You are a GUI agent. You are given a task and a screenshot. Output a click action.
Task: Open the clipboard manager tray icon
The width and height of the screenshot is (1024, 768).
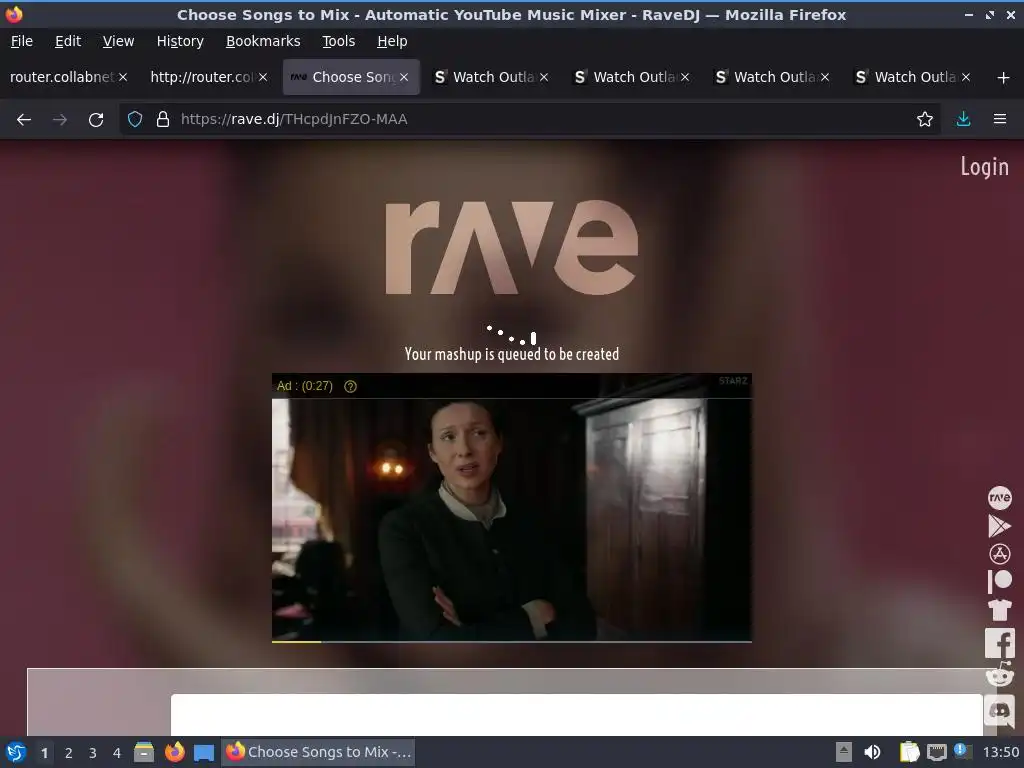coord(909,752)
